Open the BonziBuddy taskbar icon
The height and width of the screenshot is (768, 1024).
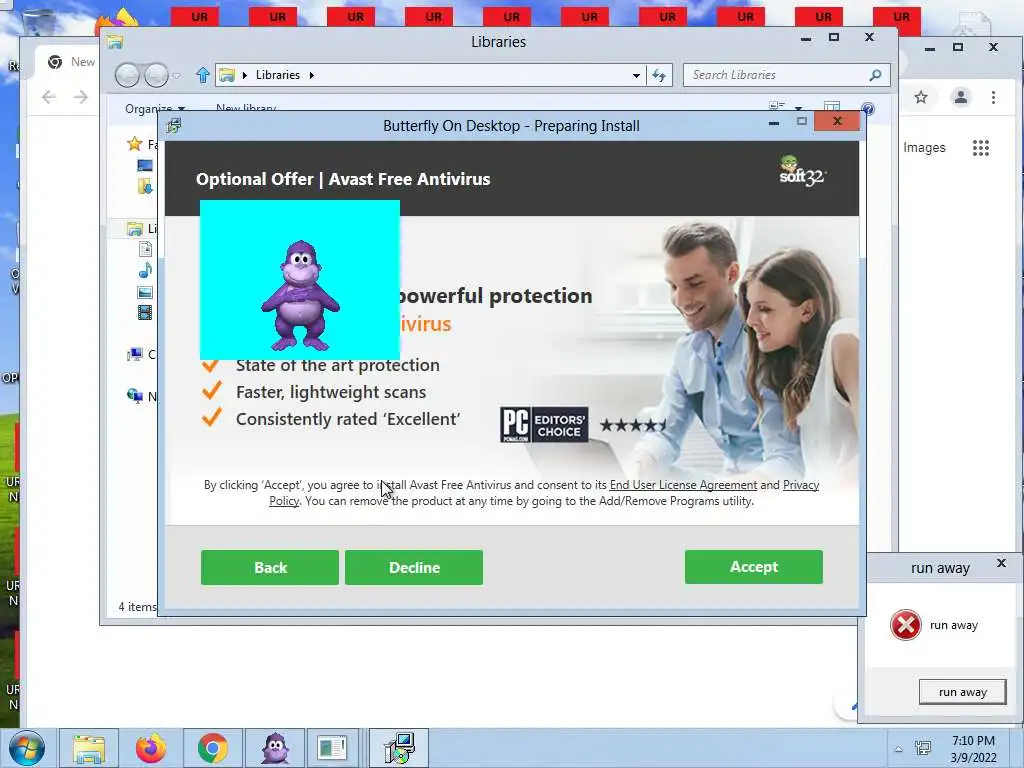[x=275, y=748]
